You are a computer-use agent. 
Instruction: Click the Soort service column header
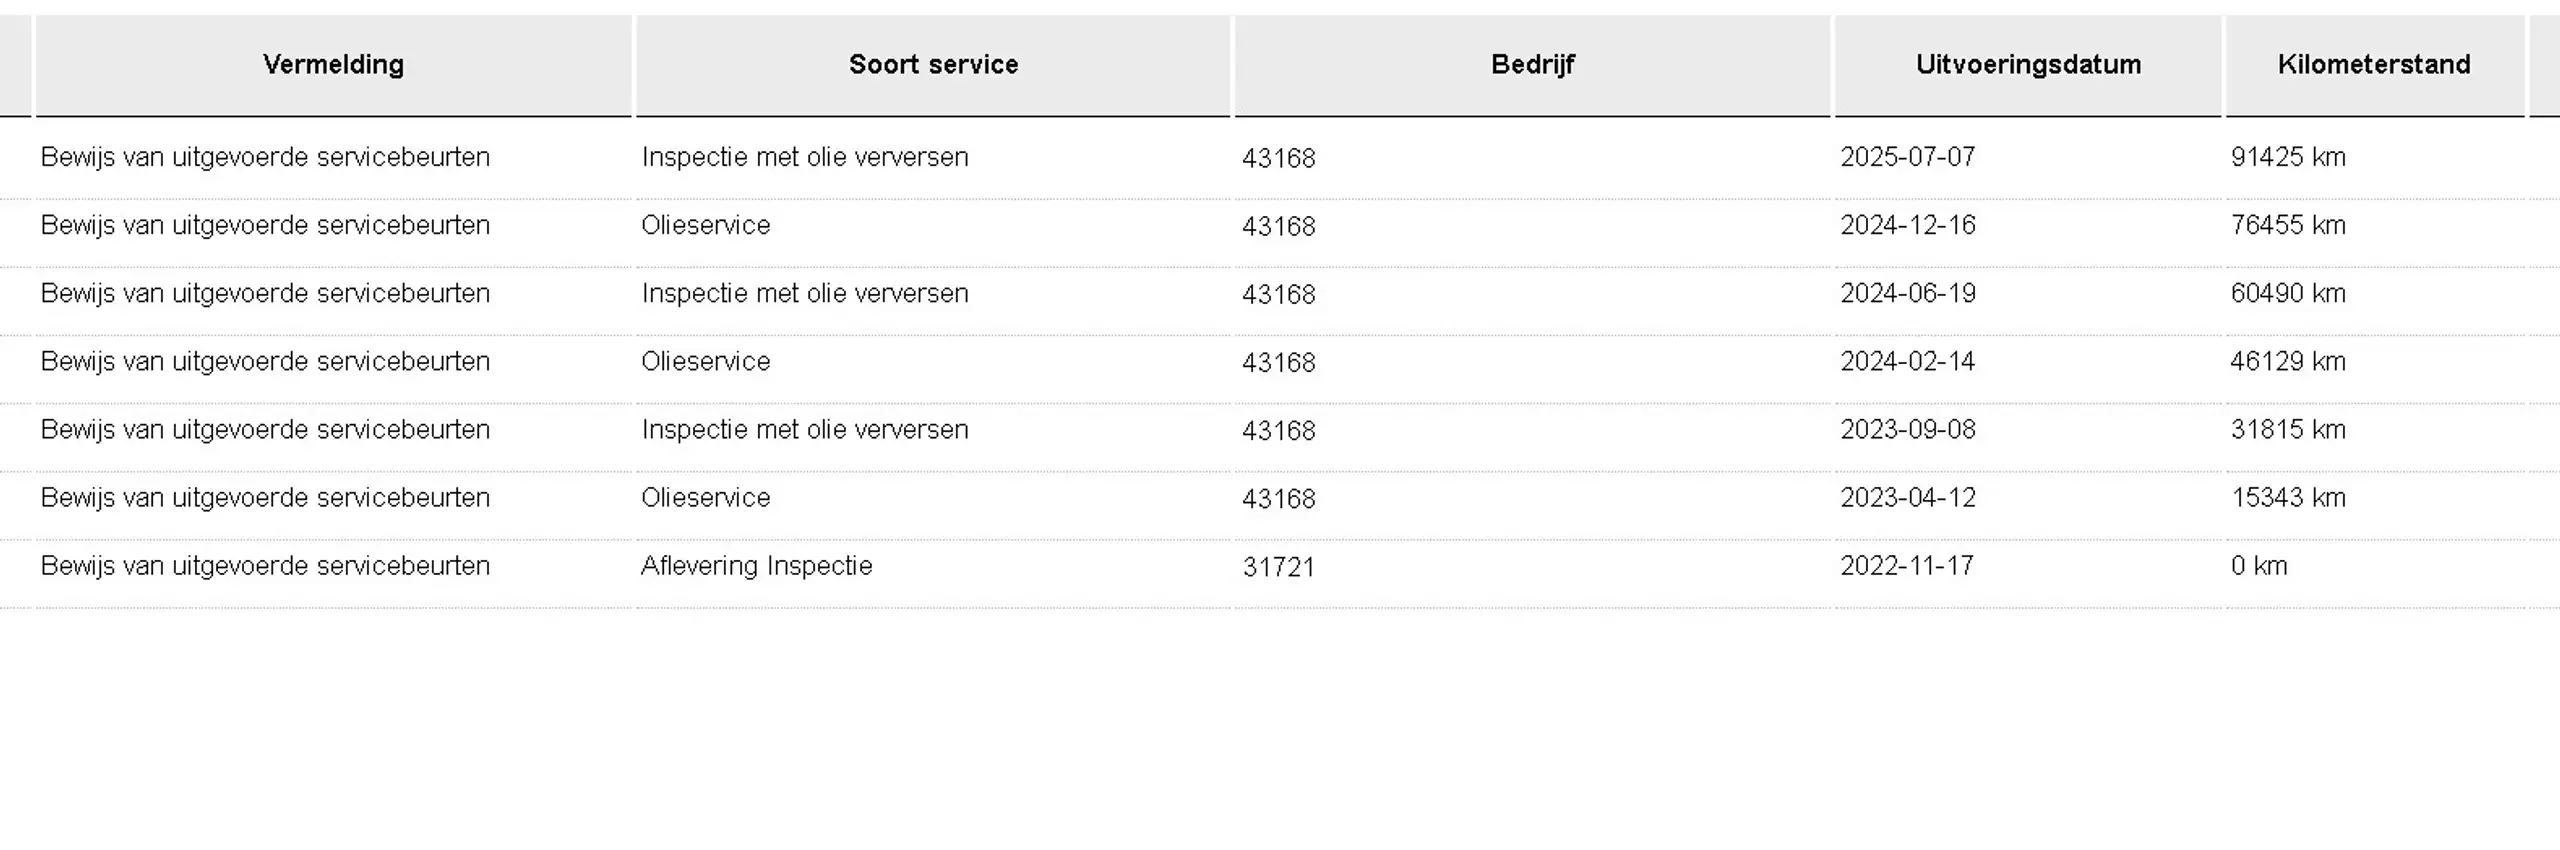[x=933, y=65]
